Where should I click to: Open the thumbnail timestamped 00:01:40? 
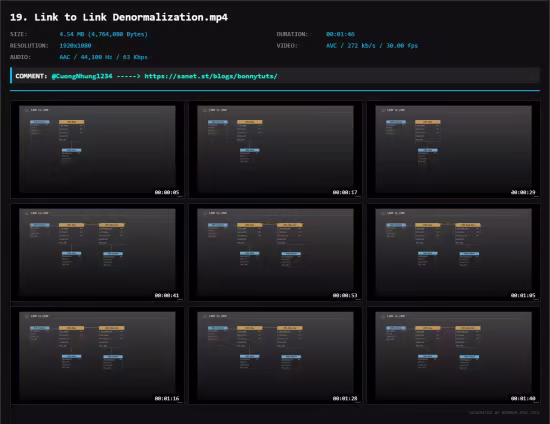(x=454, y=356)
